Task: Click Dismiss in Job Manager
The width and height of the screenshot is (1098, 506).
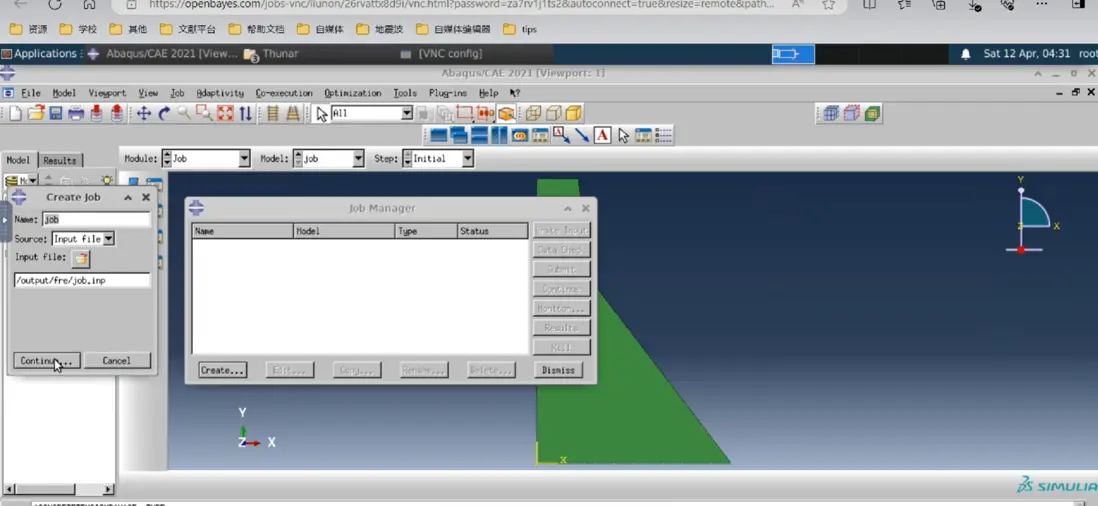Action: click(x=558, y=370)
